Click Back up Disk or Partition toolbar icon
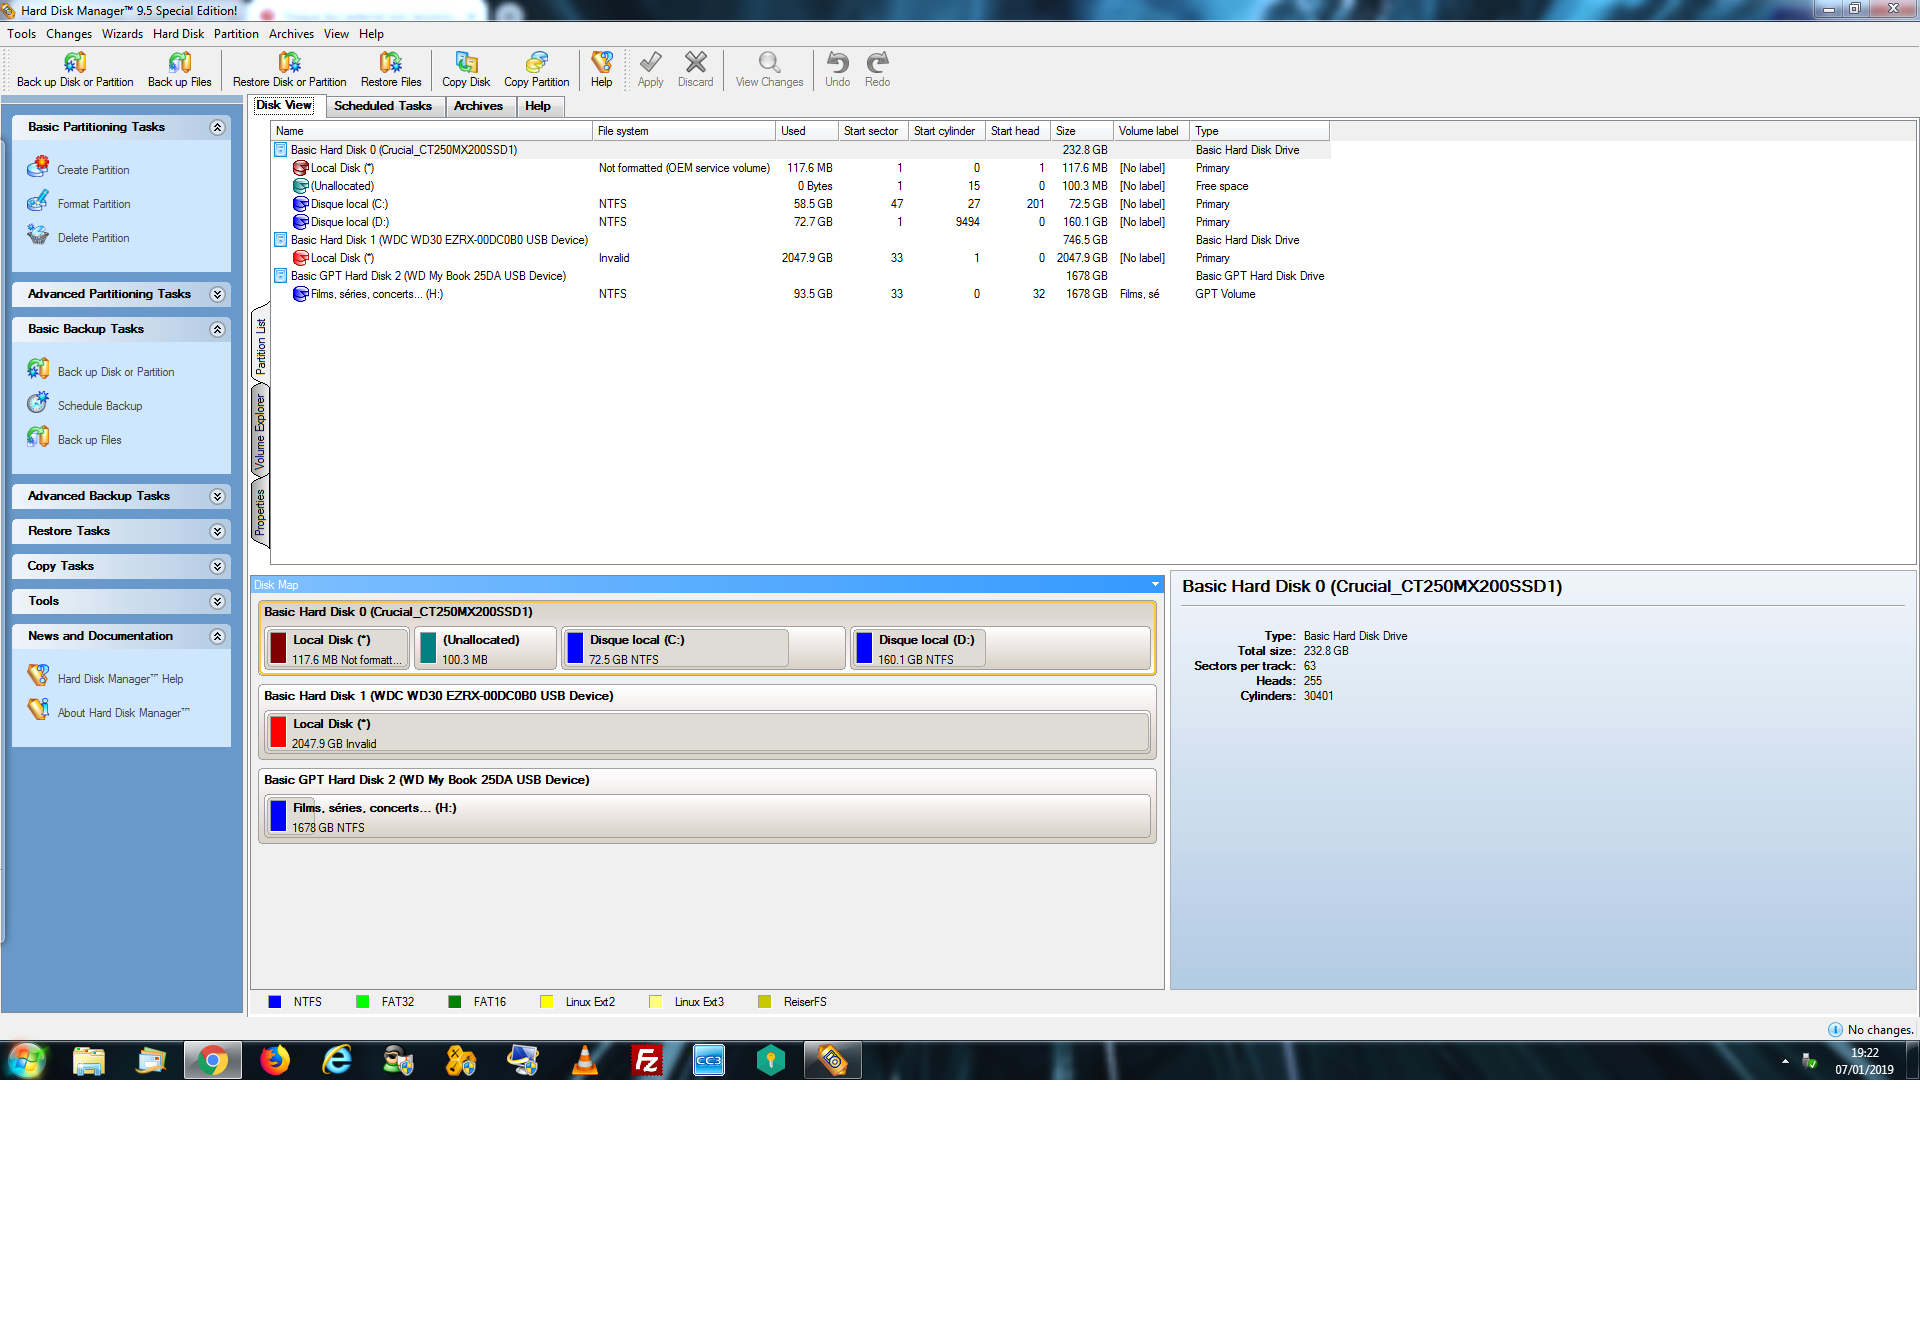 point(75,63)
